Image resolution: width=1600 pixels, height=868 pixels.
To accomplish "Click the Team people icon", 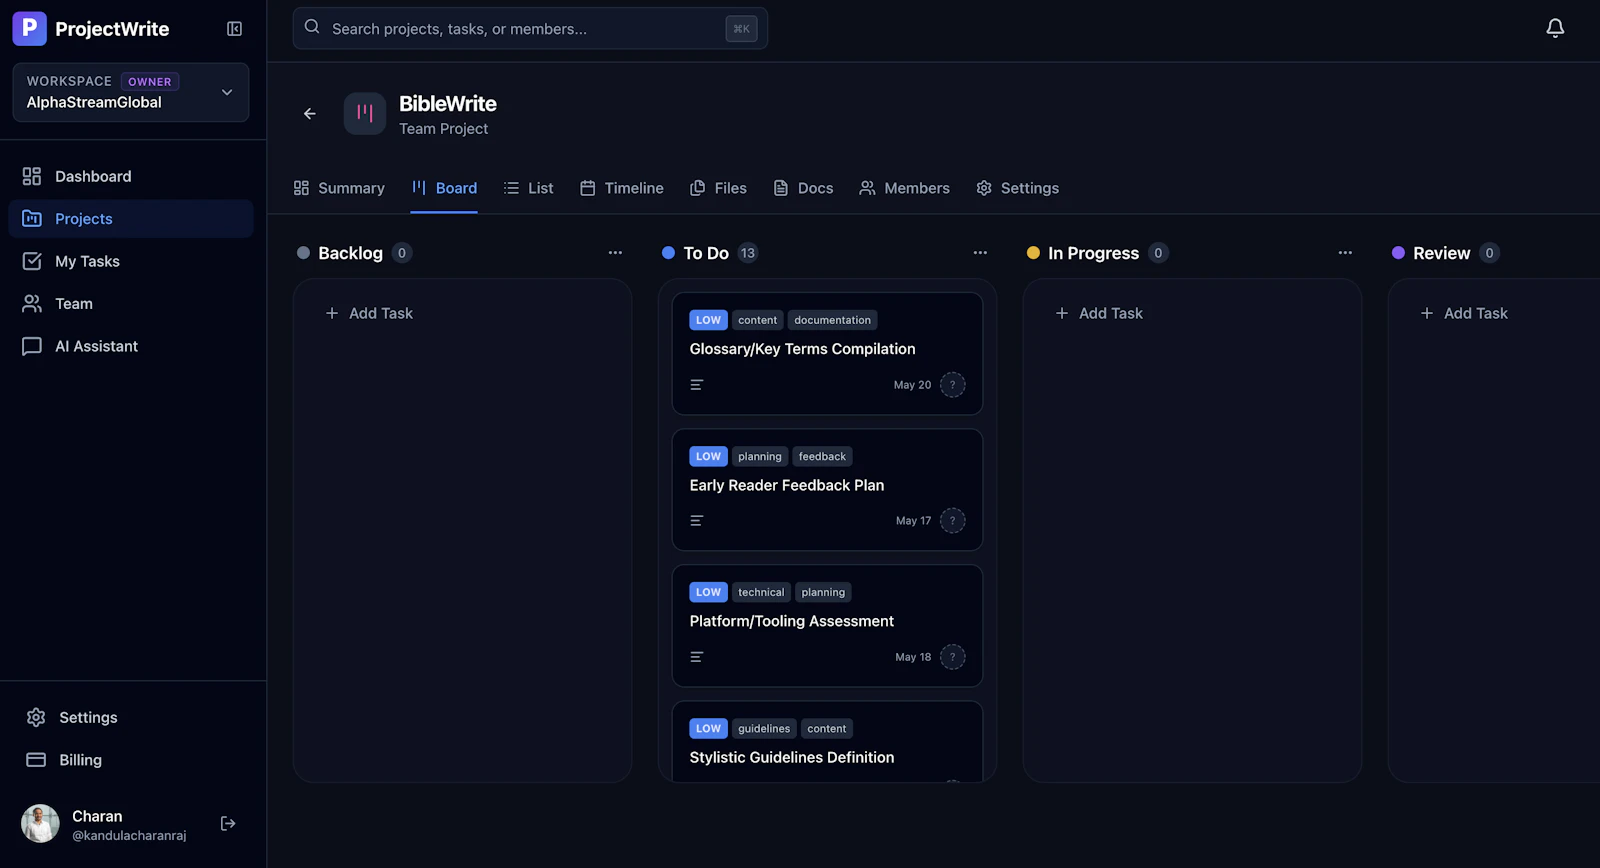I will point(32,304).
